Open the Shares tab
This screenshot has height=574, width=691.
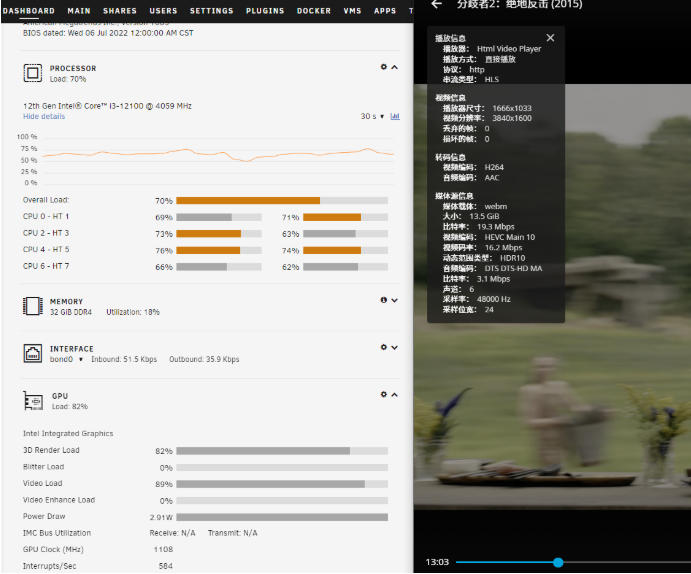pos(120,11)
